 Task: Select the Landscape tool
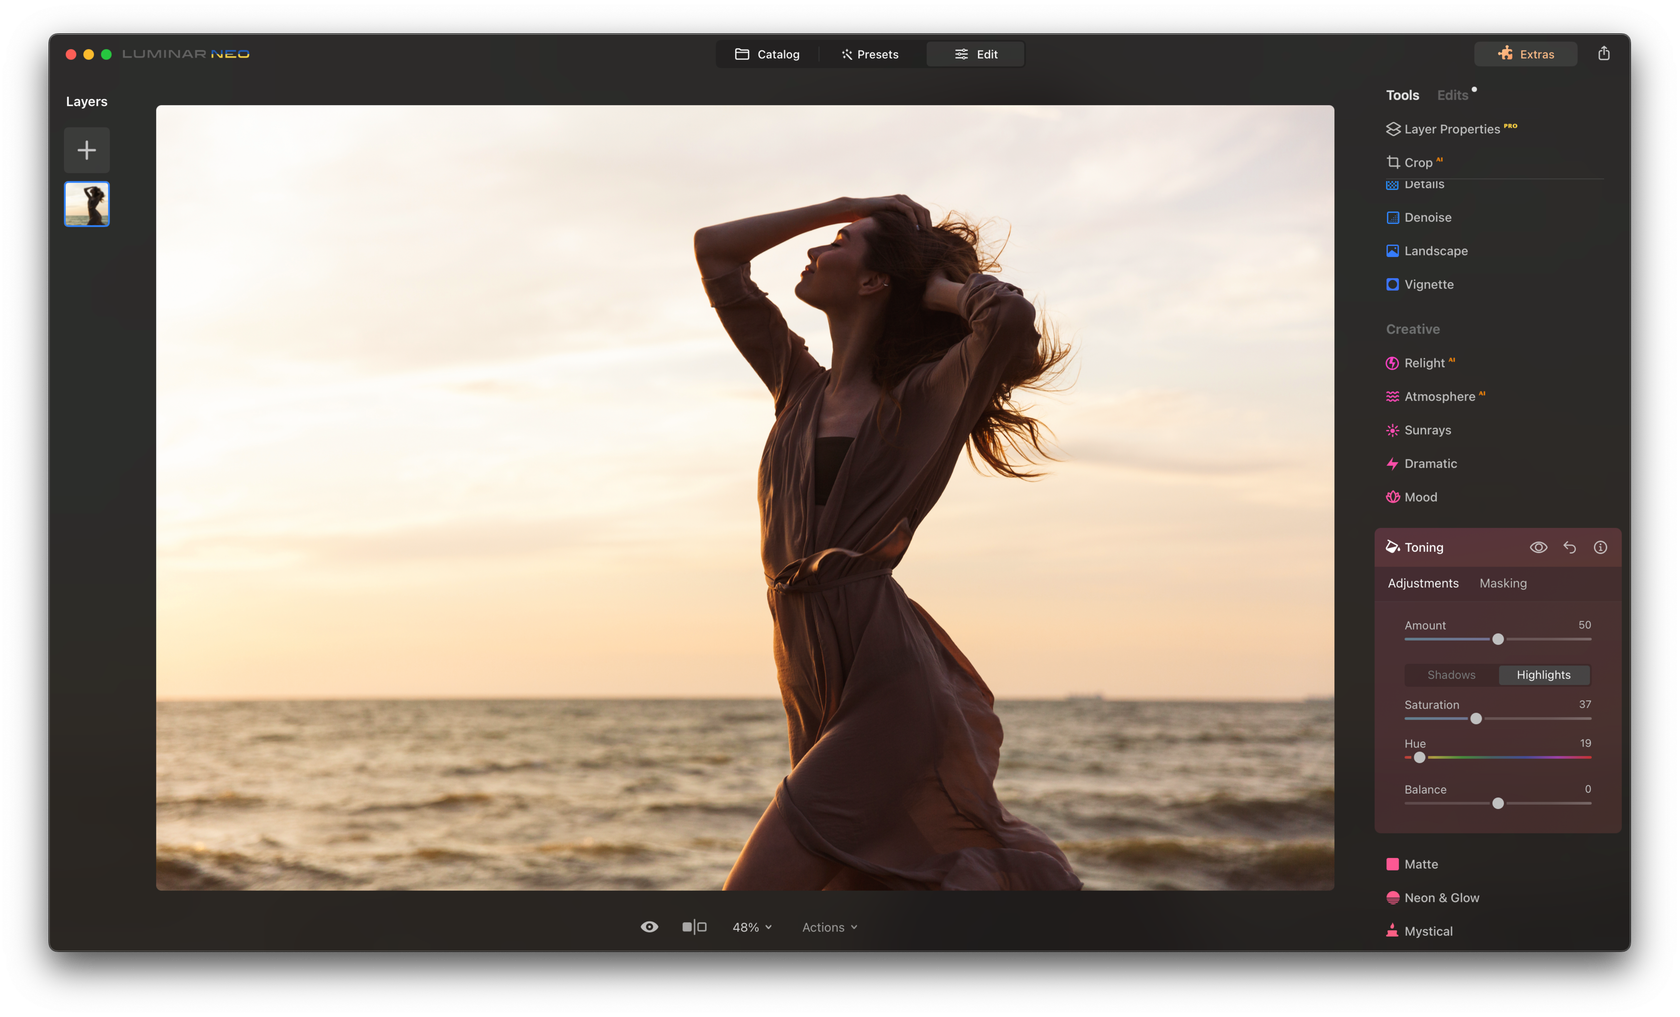pos(1436,250)
